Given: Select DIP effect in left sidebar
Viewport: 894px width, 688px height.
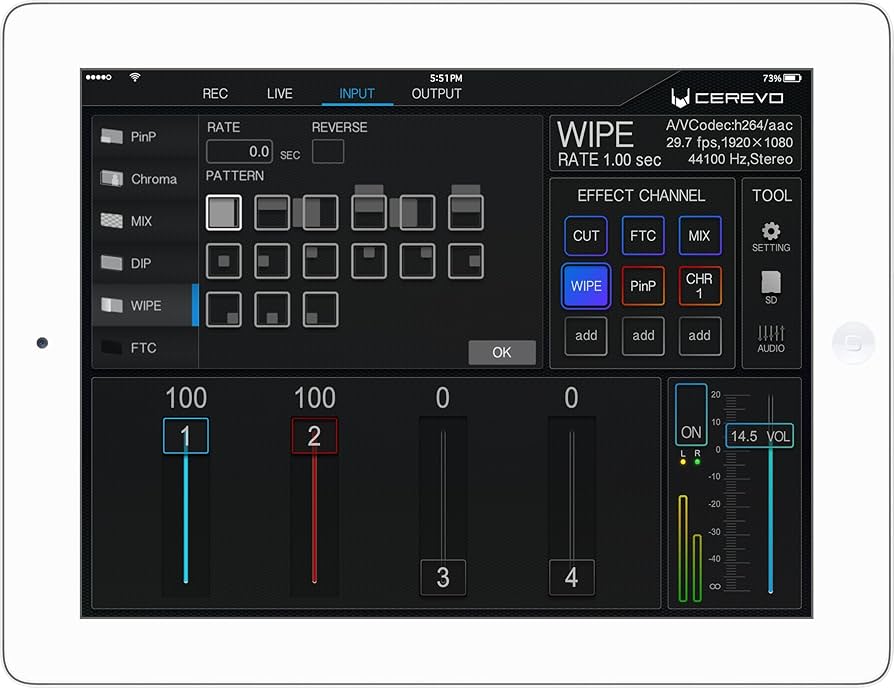Looking at the screenshot, I should coord(144,263).
